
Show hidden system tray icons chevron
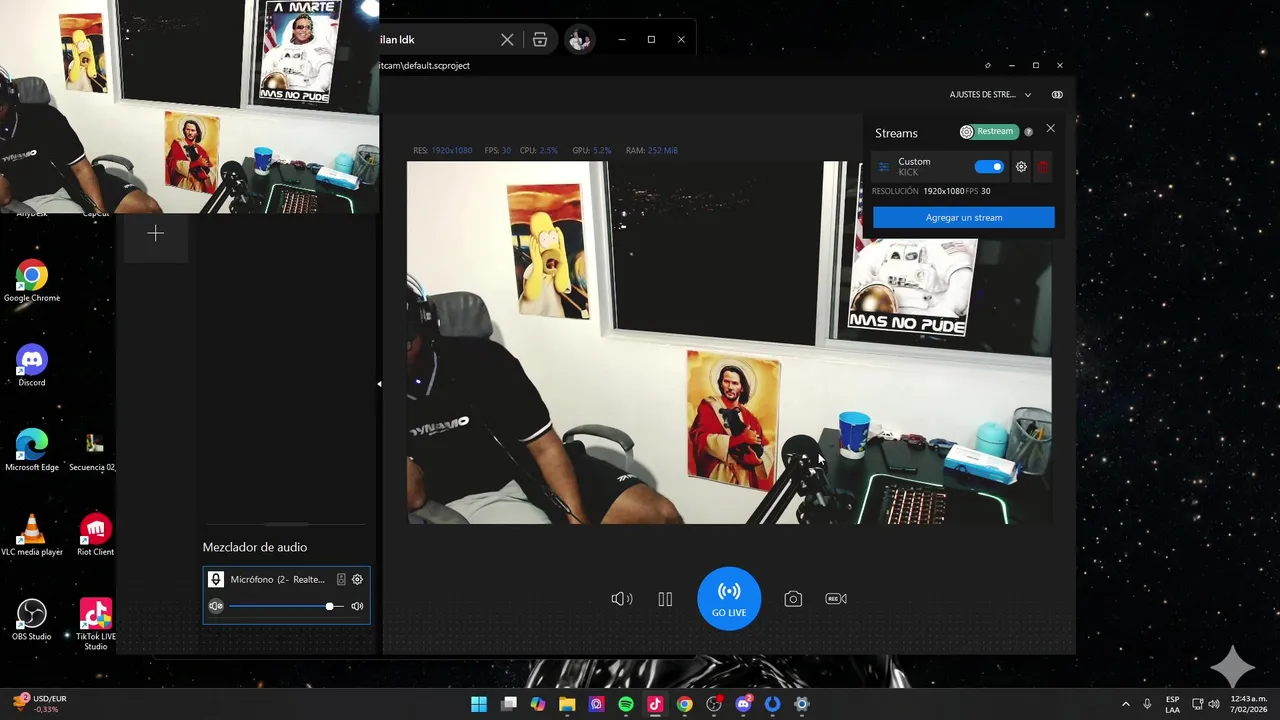click(x=1125, y=704)
